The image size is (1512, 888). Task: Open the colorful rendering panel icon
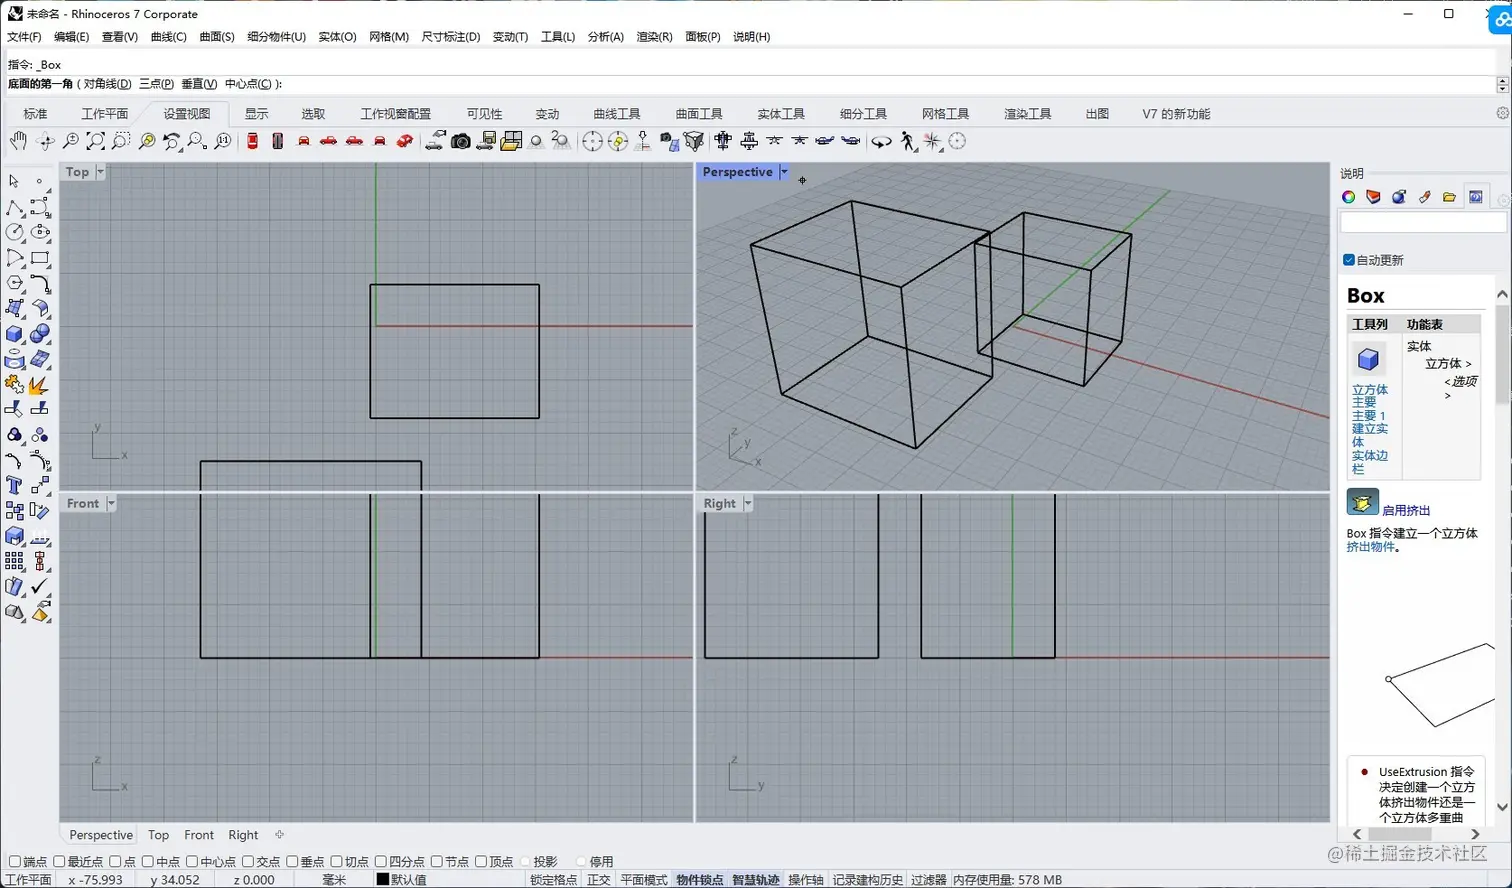click(1348, 197)
